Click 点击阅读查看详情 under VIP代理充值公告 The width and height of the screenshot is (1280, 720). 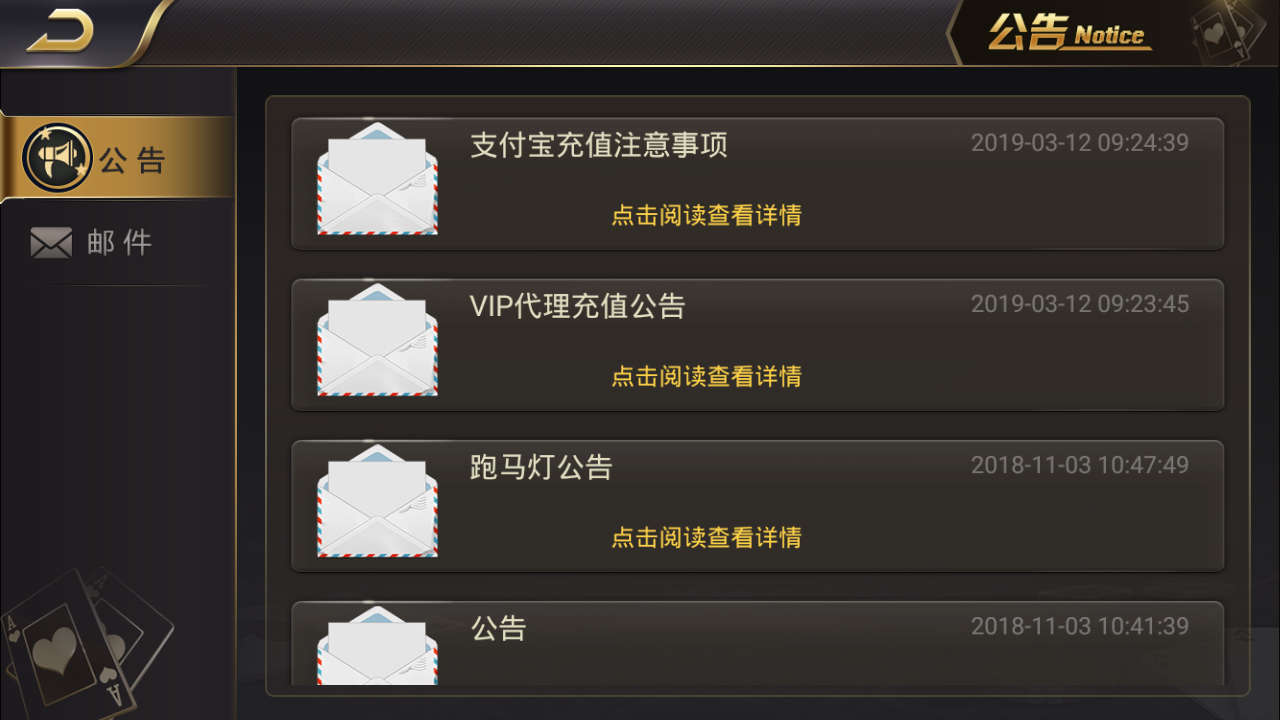pyautogui.click(x=706, y=376)
